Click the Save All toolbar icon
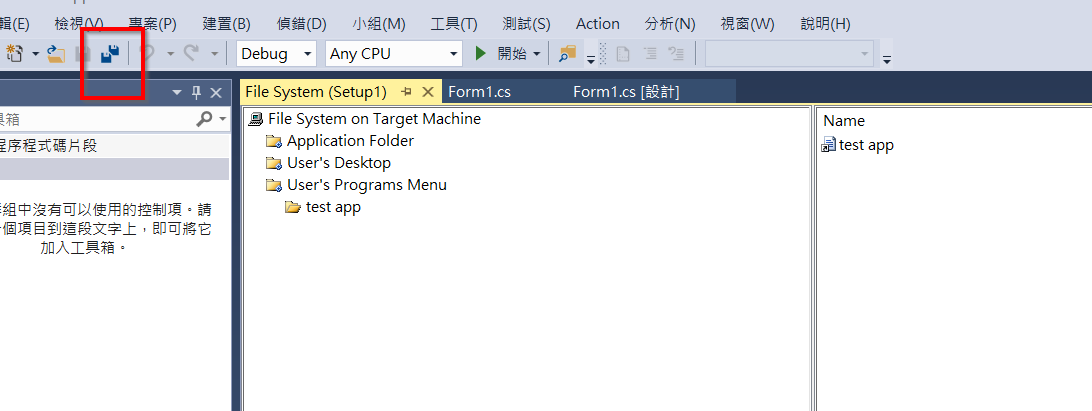1092x411 pixels. tap(110, 54)
